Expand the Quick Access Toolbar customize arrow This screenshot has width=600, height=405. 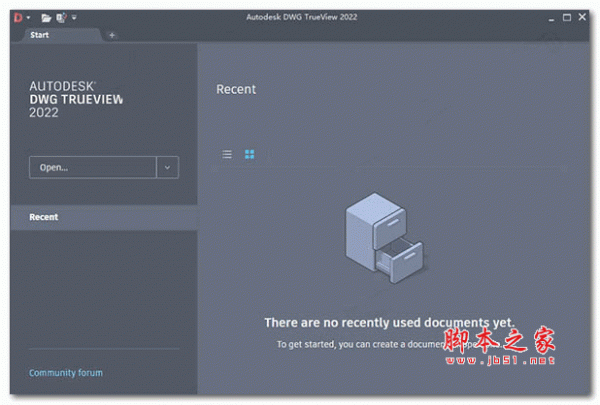pos(74,17)
